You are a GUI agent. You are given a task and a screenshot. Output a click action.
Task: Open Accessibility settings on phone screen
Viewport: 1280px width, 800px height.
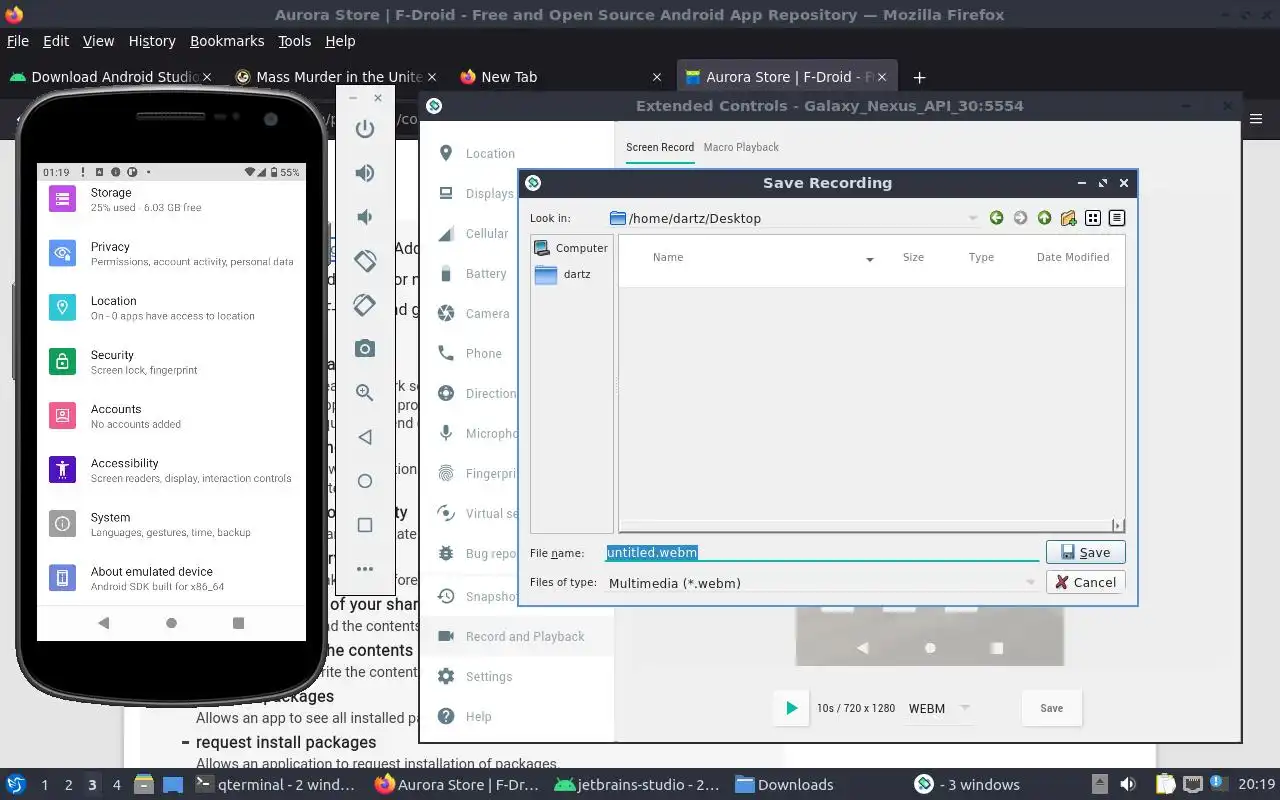(x=171, y=469)
